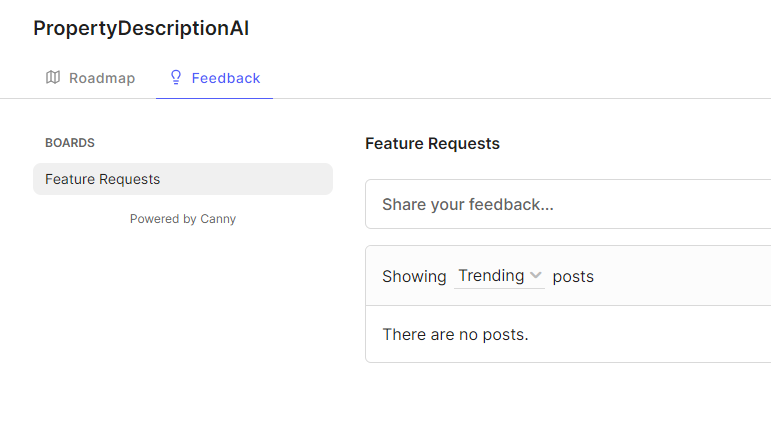Click the 'There are no posts.' message
The width and height of the screenshot is (771, 433).
click(x=455, y=334)
